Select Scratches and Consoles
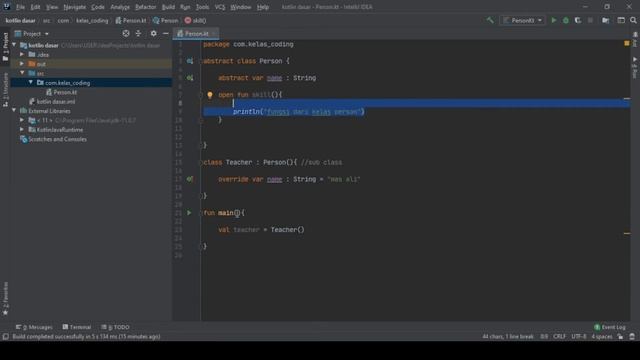The width and height of the screenshot is (640, 360). 53,139
